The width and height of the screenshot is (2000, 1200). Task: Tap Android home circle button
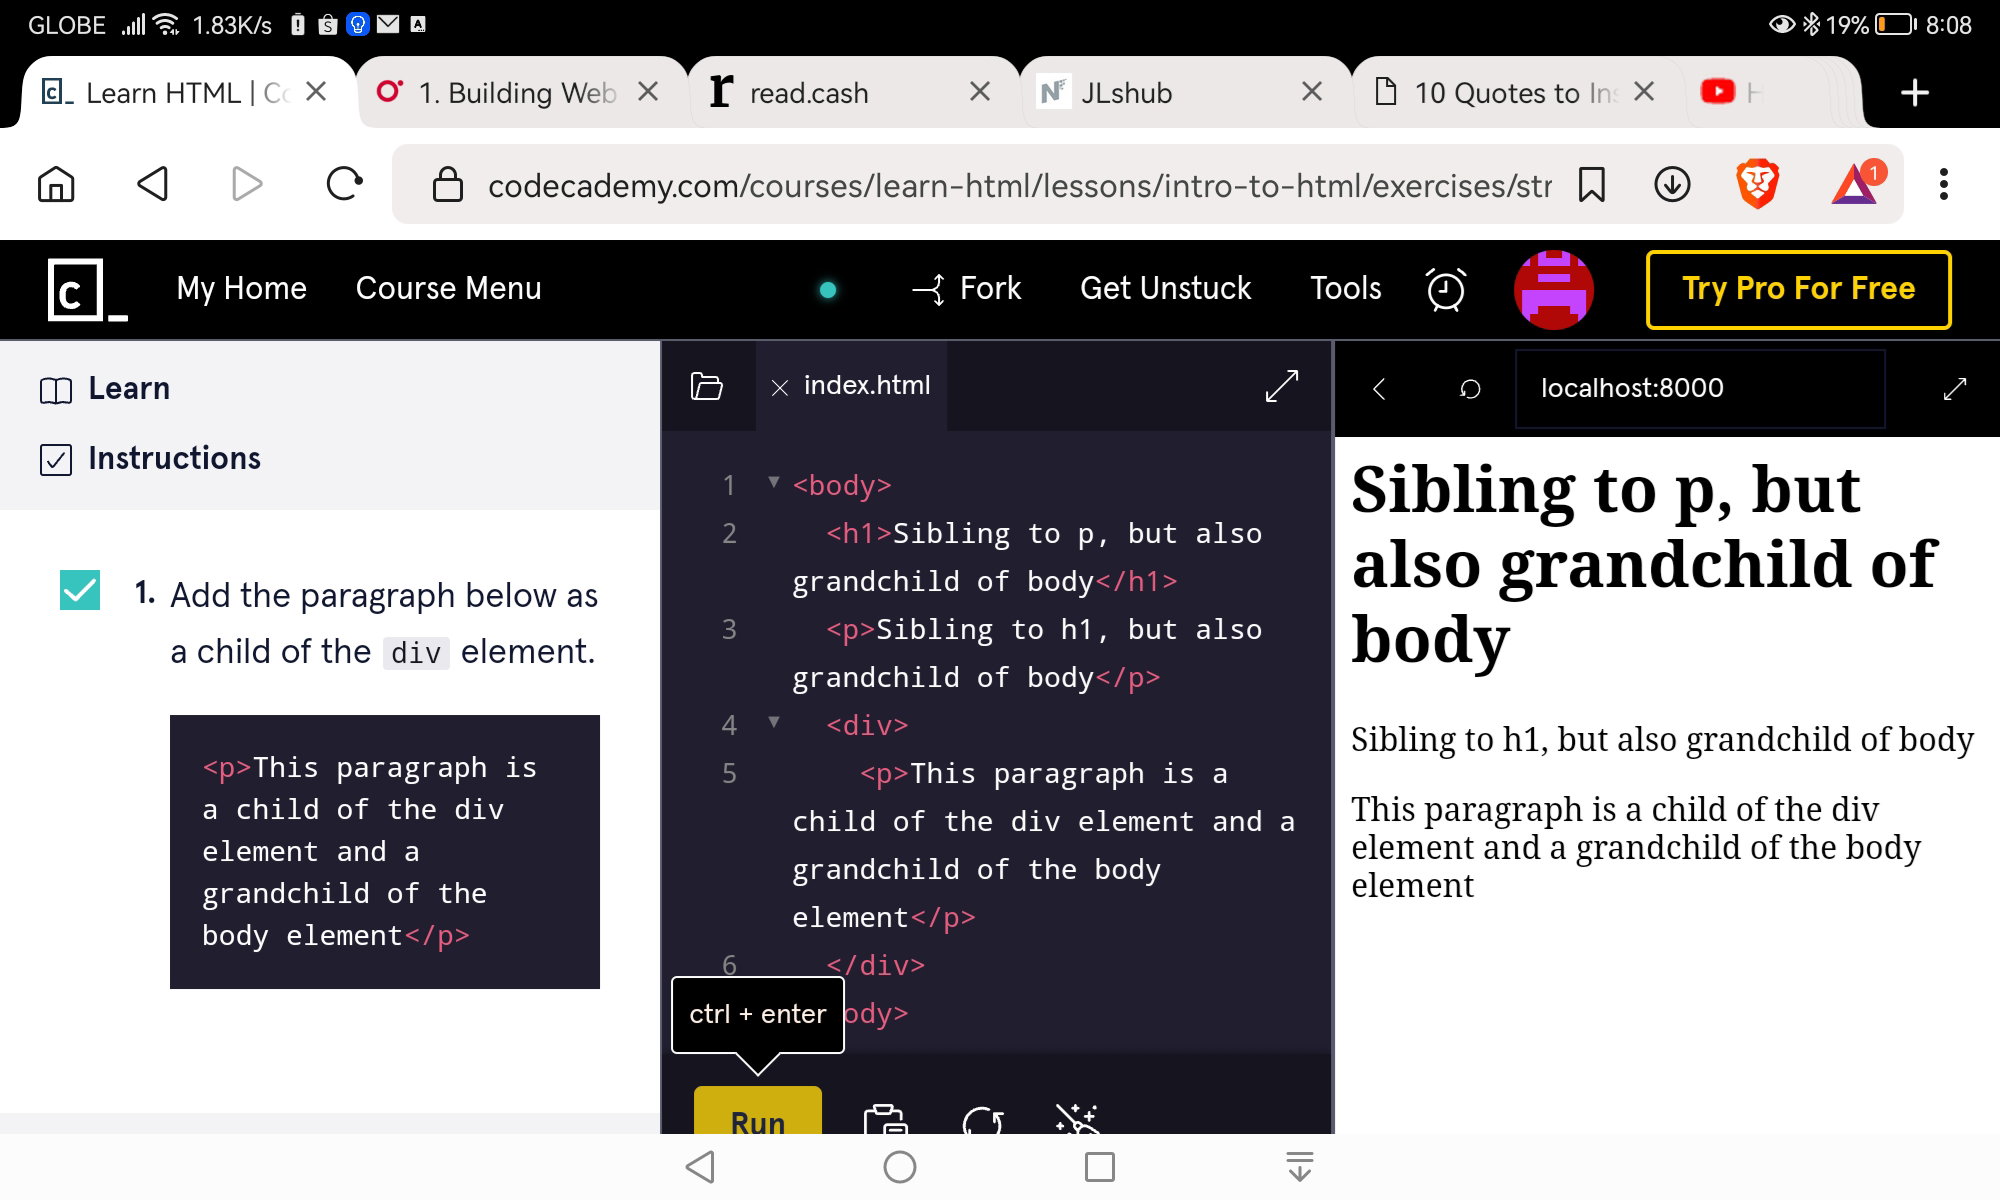[900, 1166]
